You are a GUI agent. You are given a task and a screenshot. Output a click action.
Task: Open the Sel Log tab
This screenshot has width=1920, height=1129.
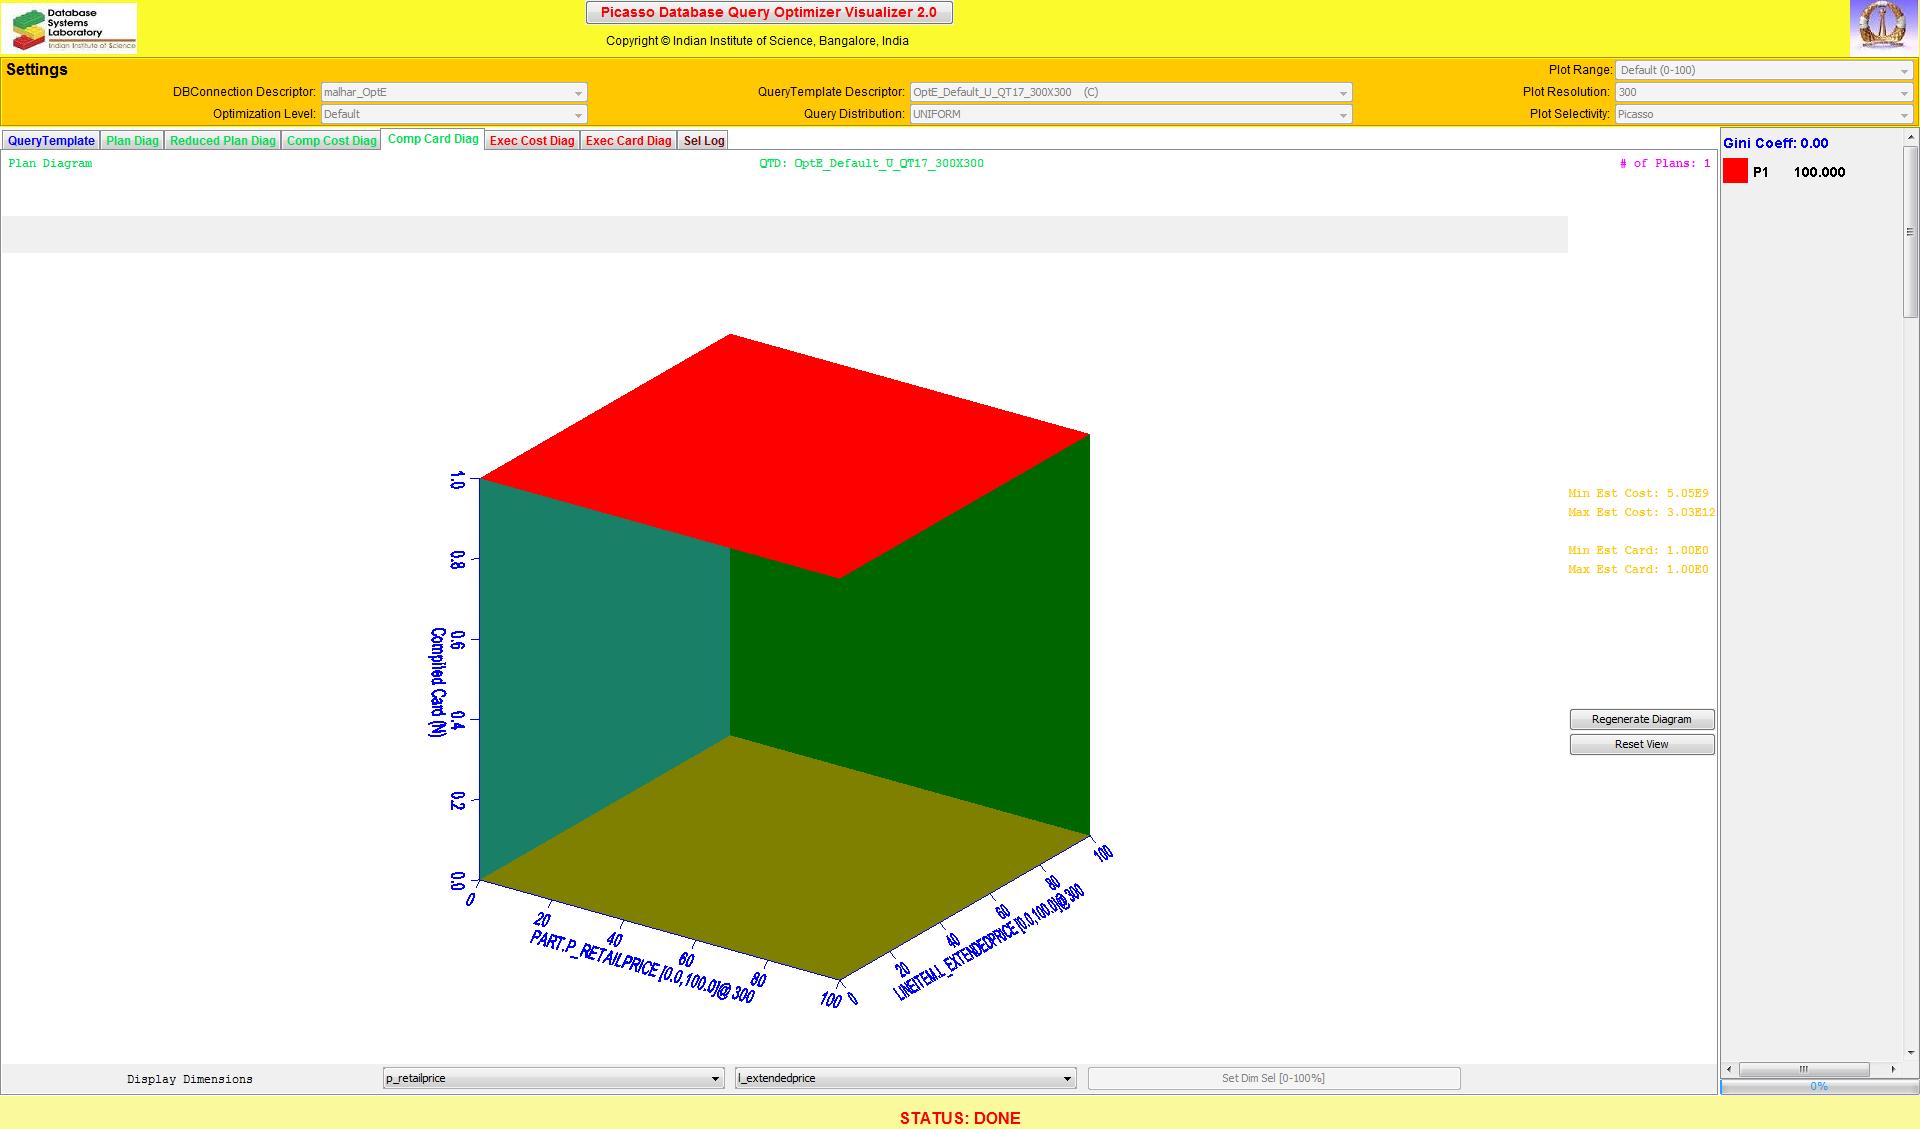[x=703, y=141]
